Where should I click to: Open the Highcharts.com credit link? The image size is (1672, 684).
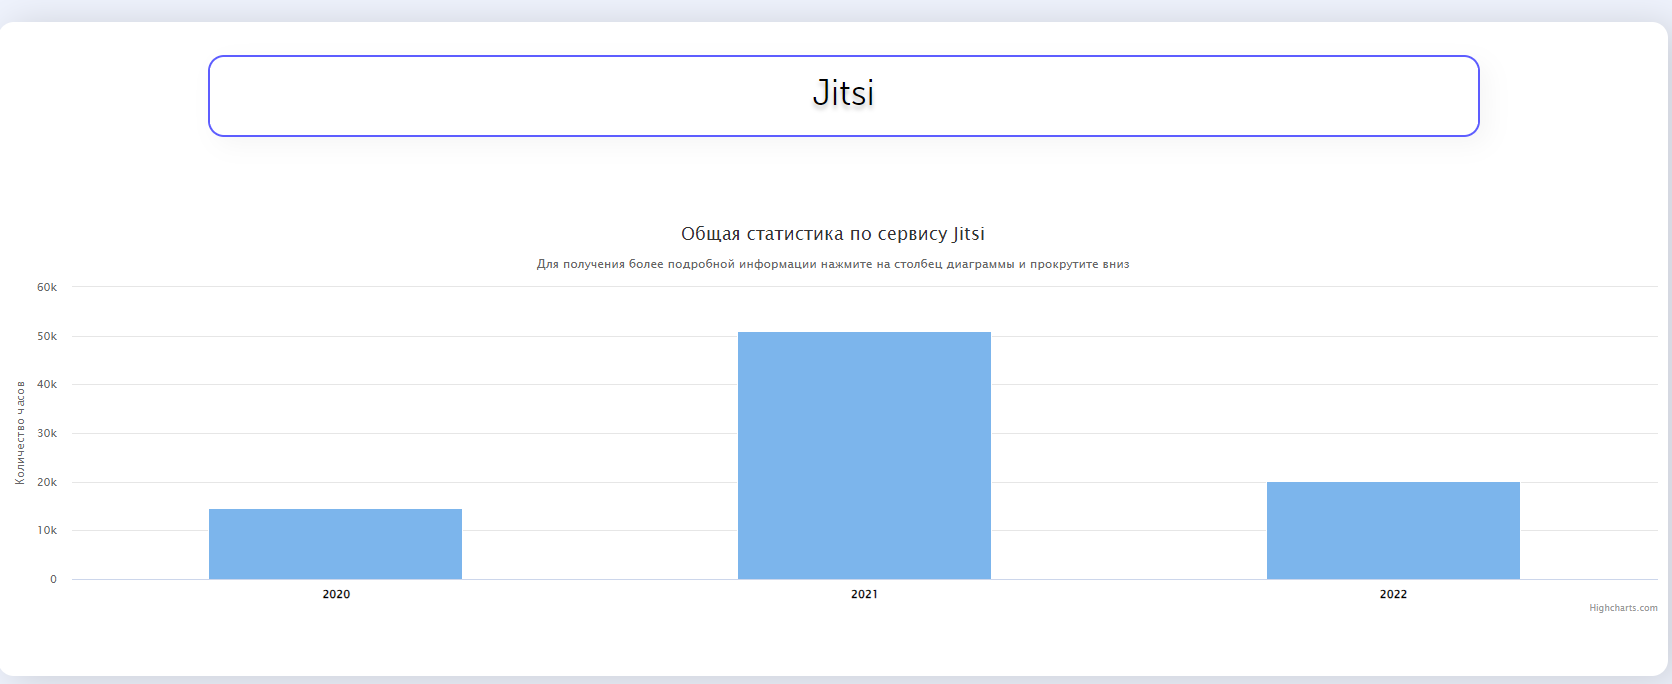pos(1623,608)
